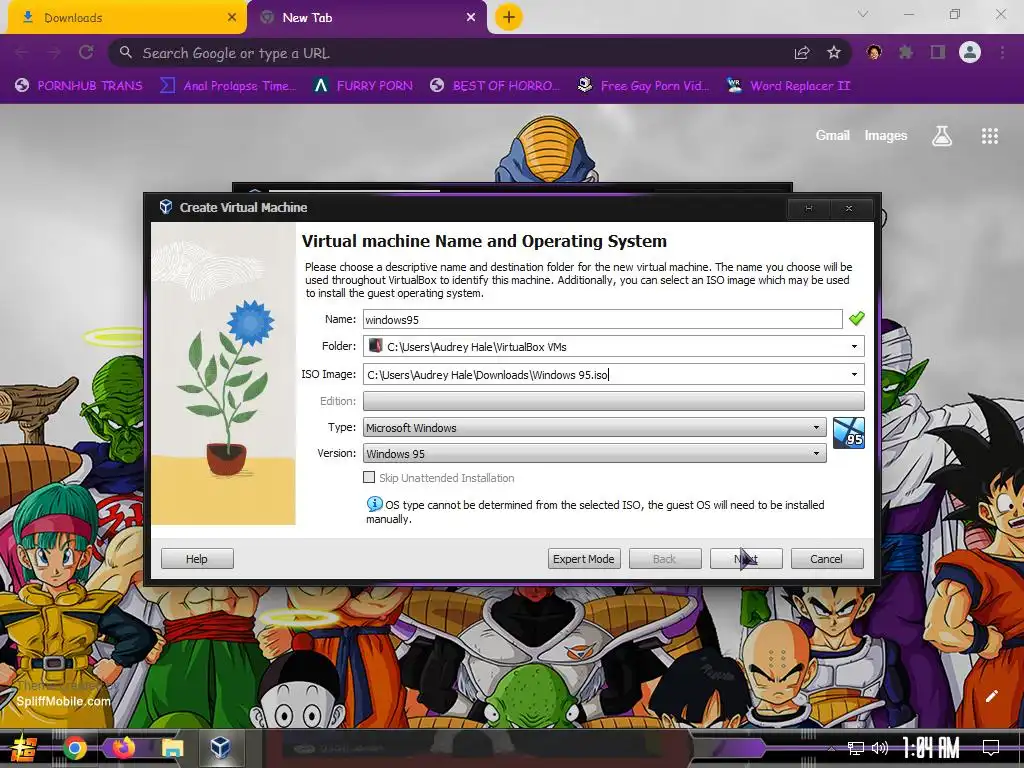
Task: Open the Search Labs flask icon
Action: (942, 136)
